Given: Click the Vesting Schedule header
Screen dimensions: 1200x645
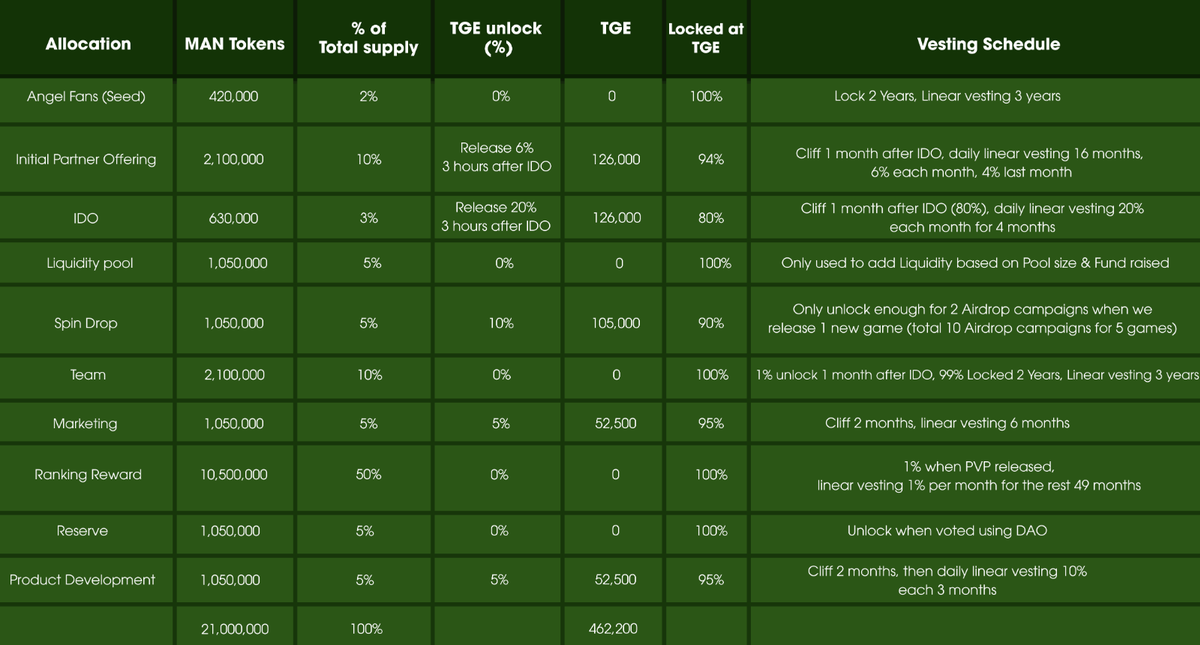Looking at the screenshot, I should tap(987, 44).
